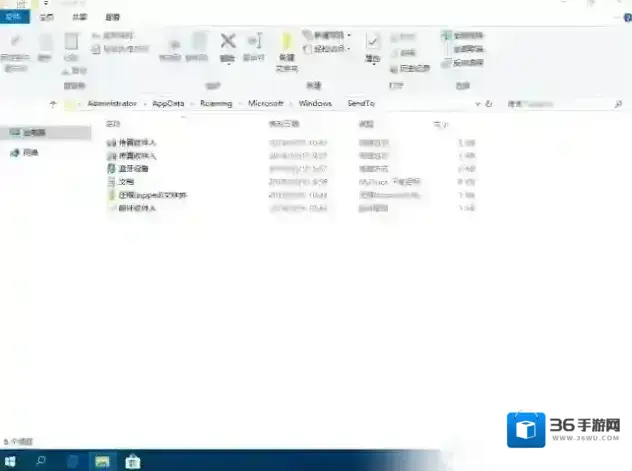The width and height of the screenshot is (632, 471).
Task: Click the Edit button in the ribbon
Action: pyautogui.click(x=403, y=53)
